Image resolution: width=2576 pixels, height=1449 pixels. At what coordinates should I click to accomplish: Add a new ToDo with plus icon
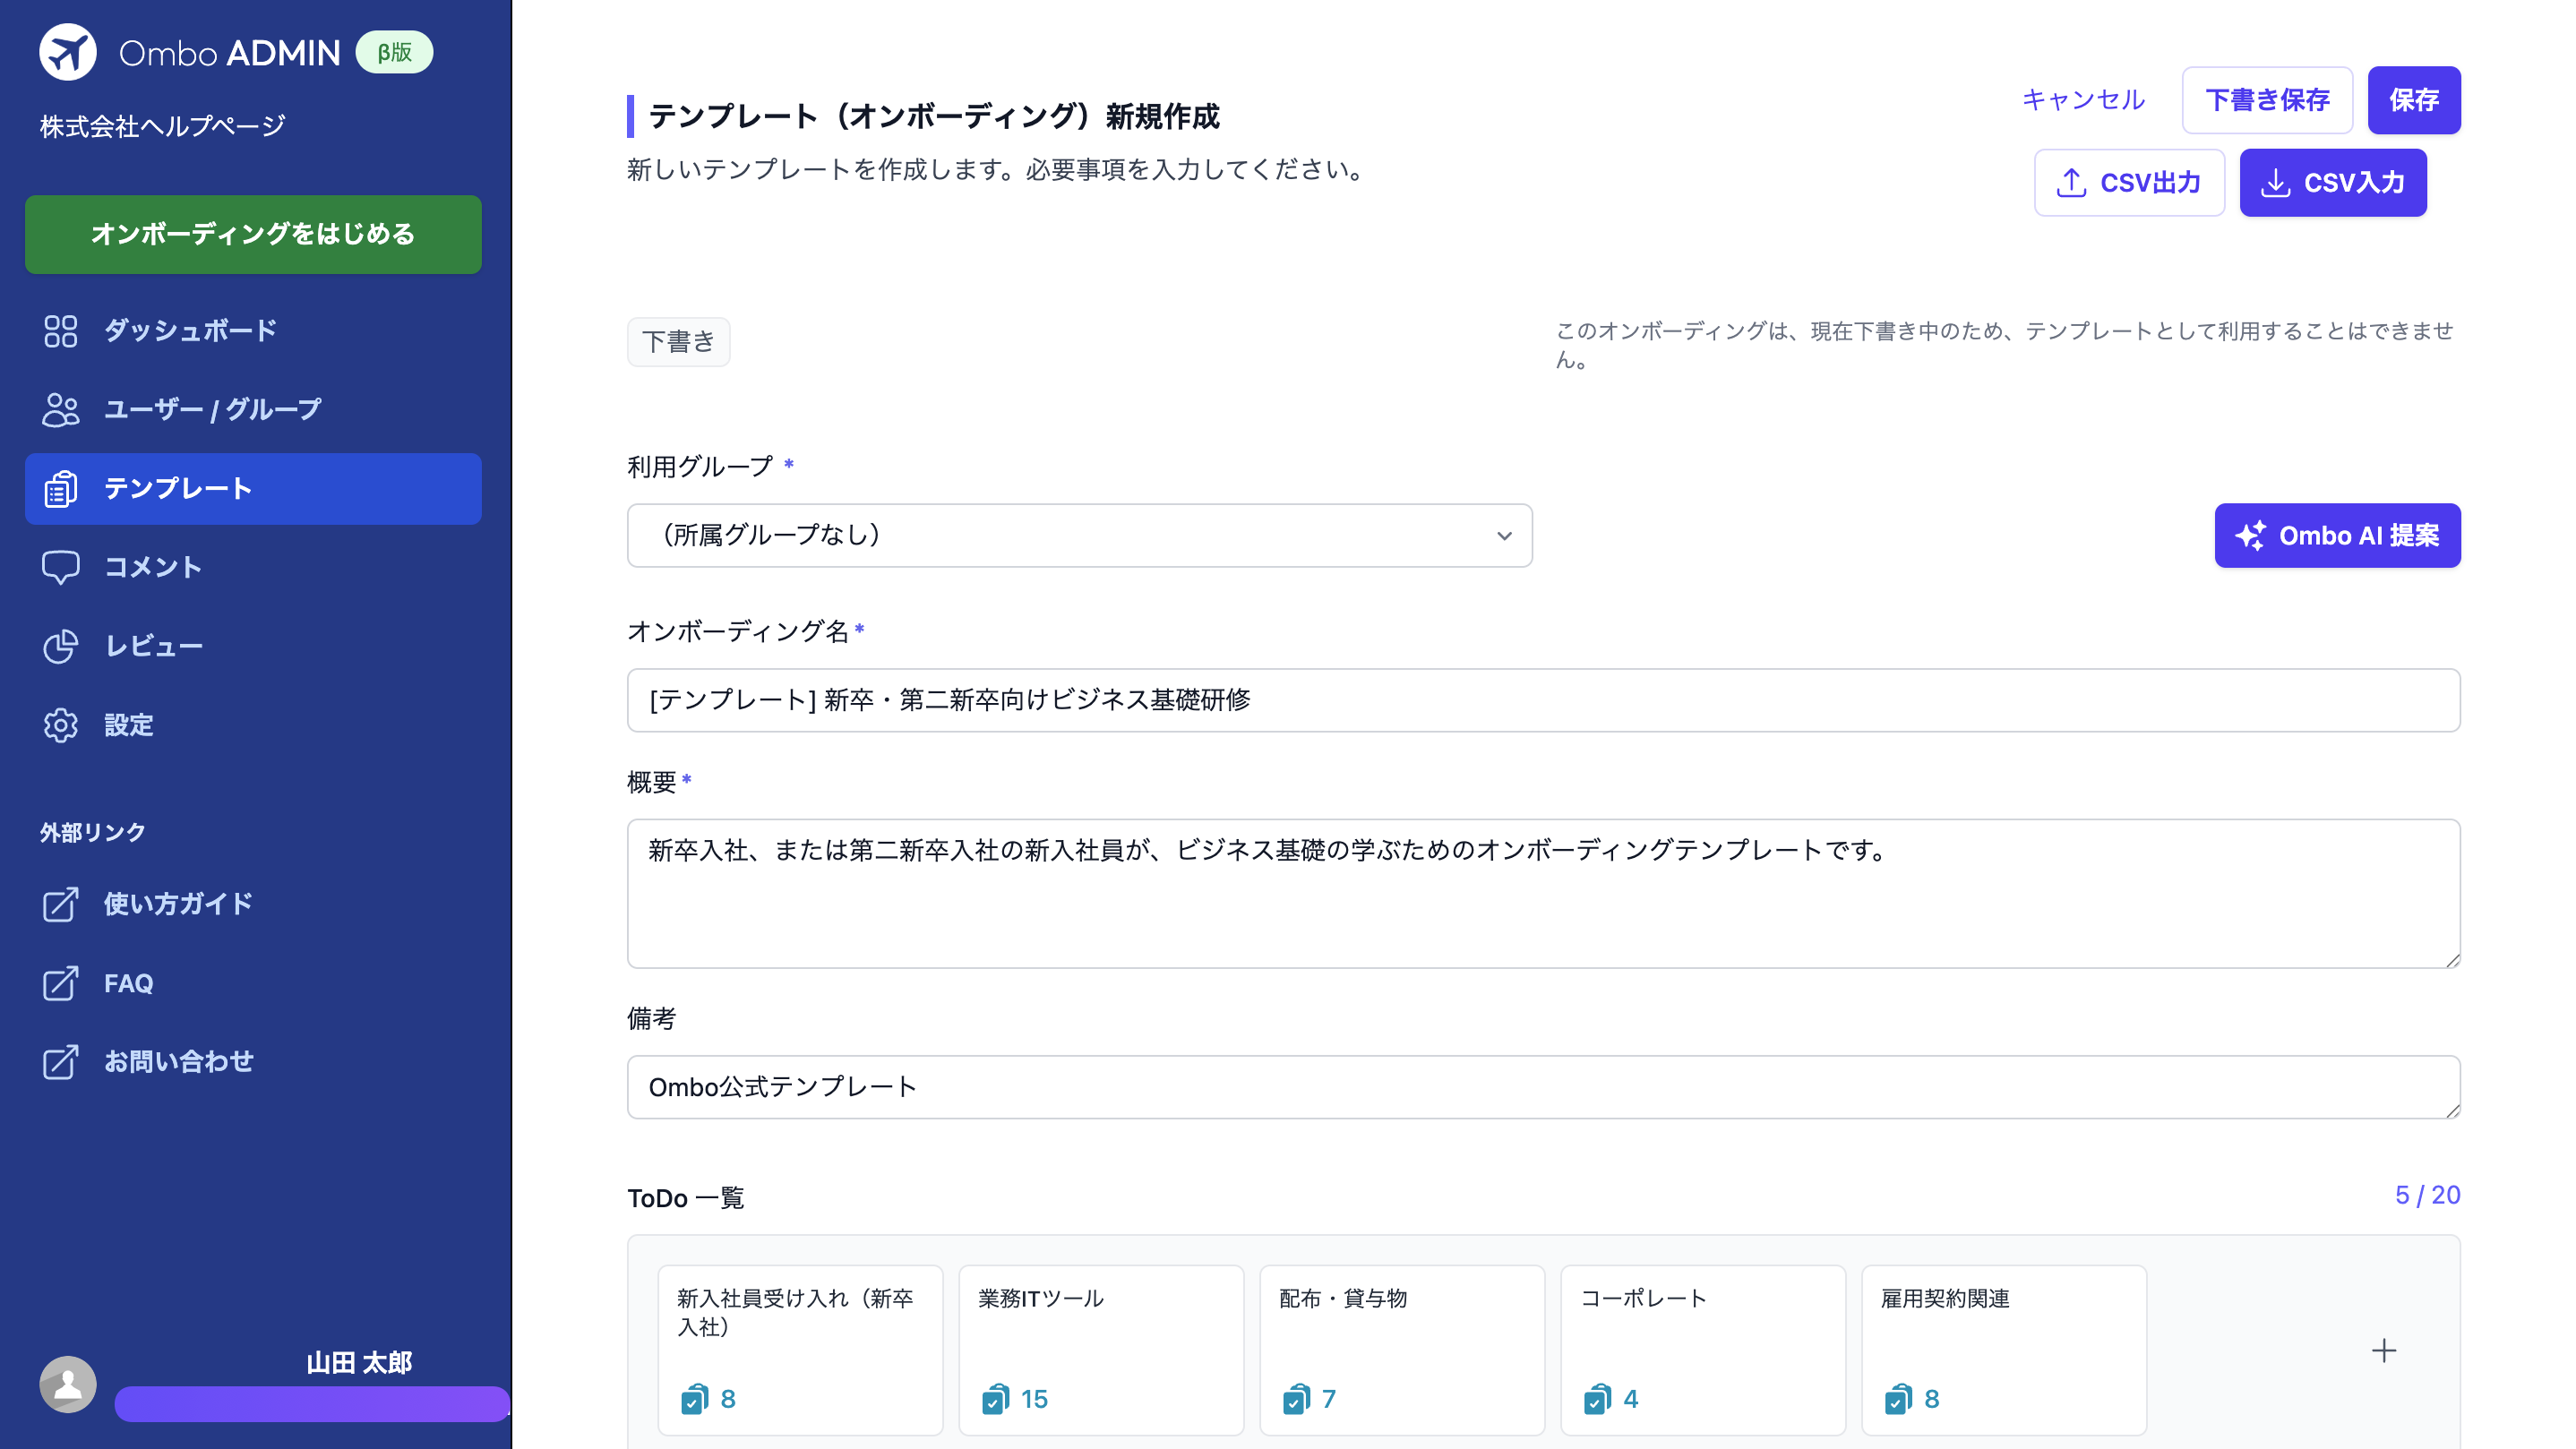point(2384,1351)
